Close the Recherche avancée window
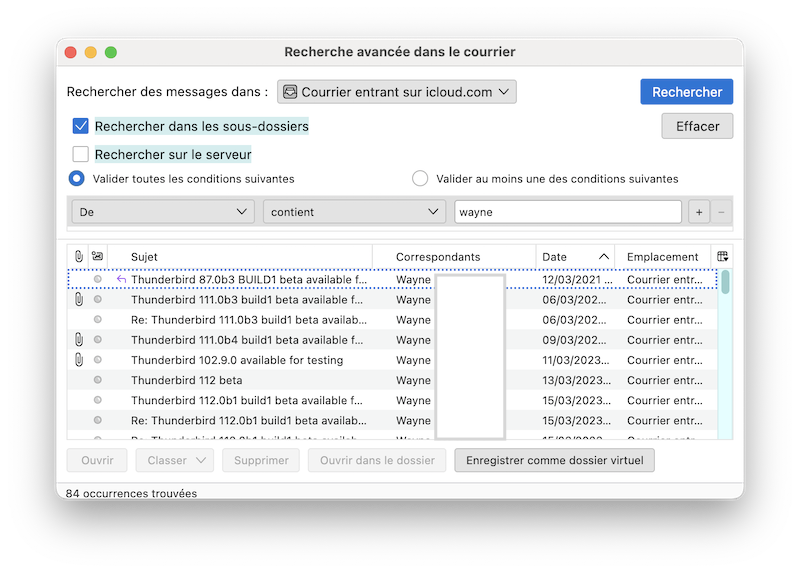 point(71,52)
